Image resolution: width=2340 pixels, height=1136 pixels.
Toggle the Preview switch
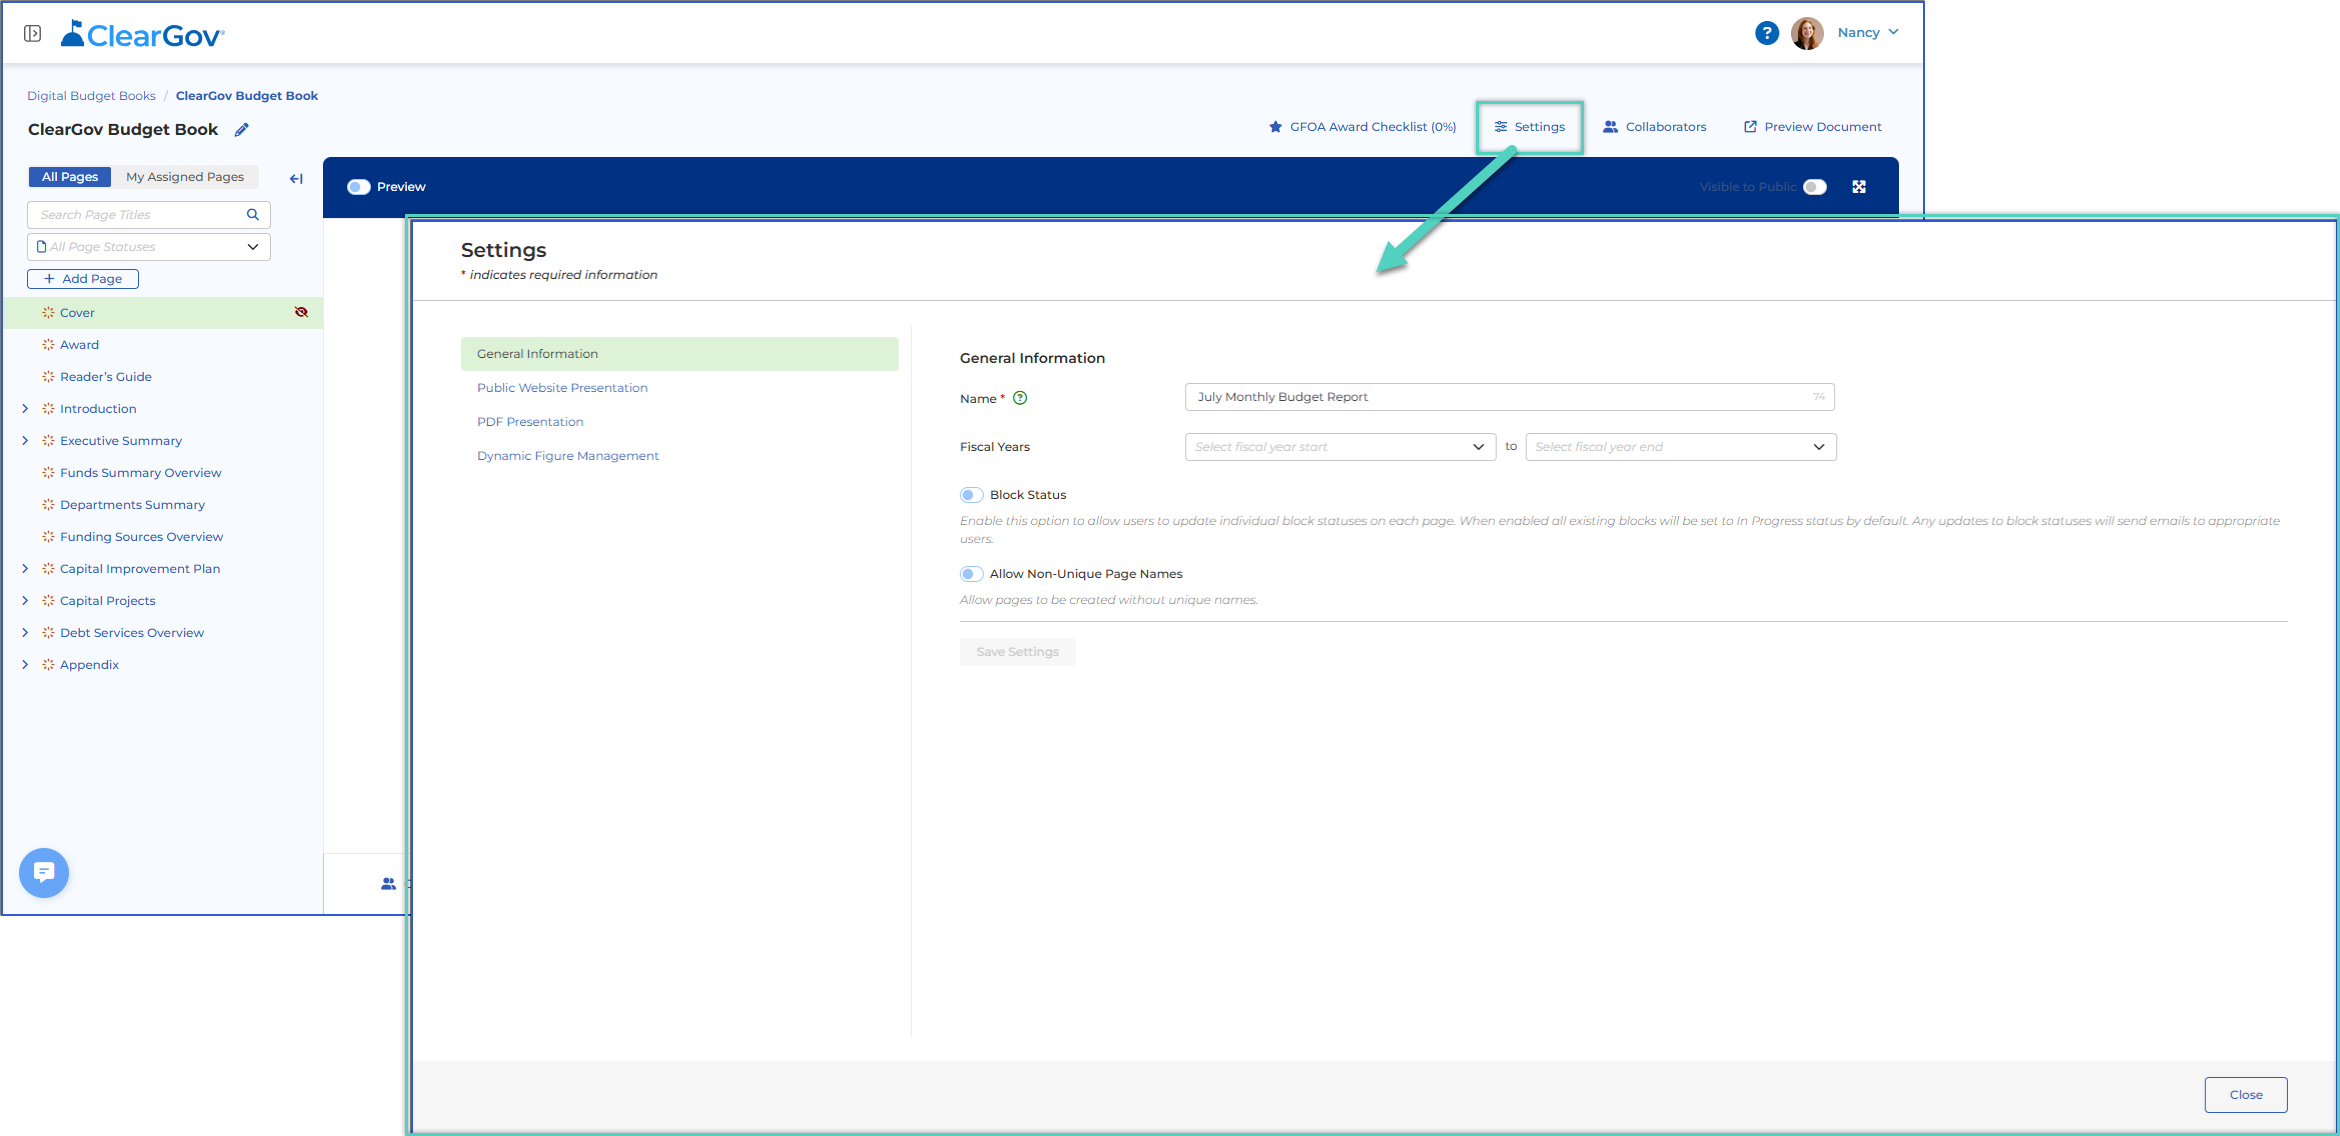pos(359,187)
